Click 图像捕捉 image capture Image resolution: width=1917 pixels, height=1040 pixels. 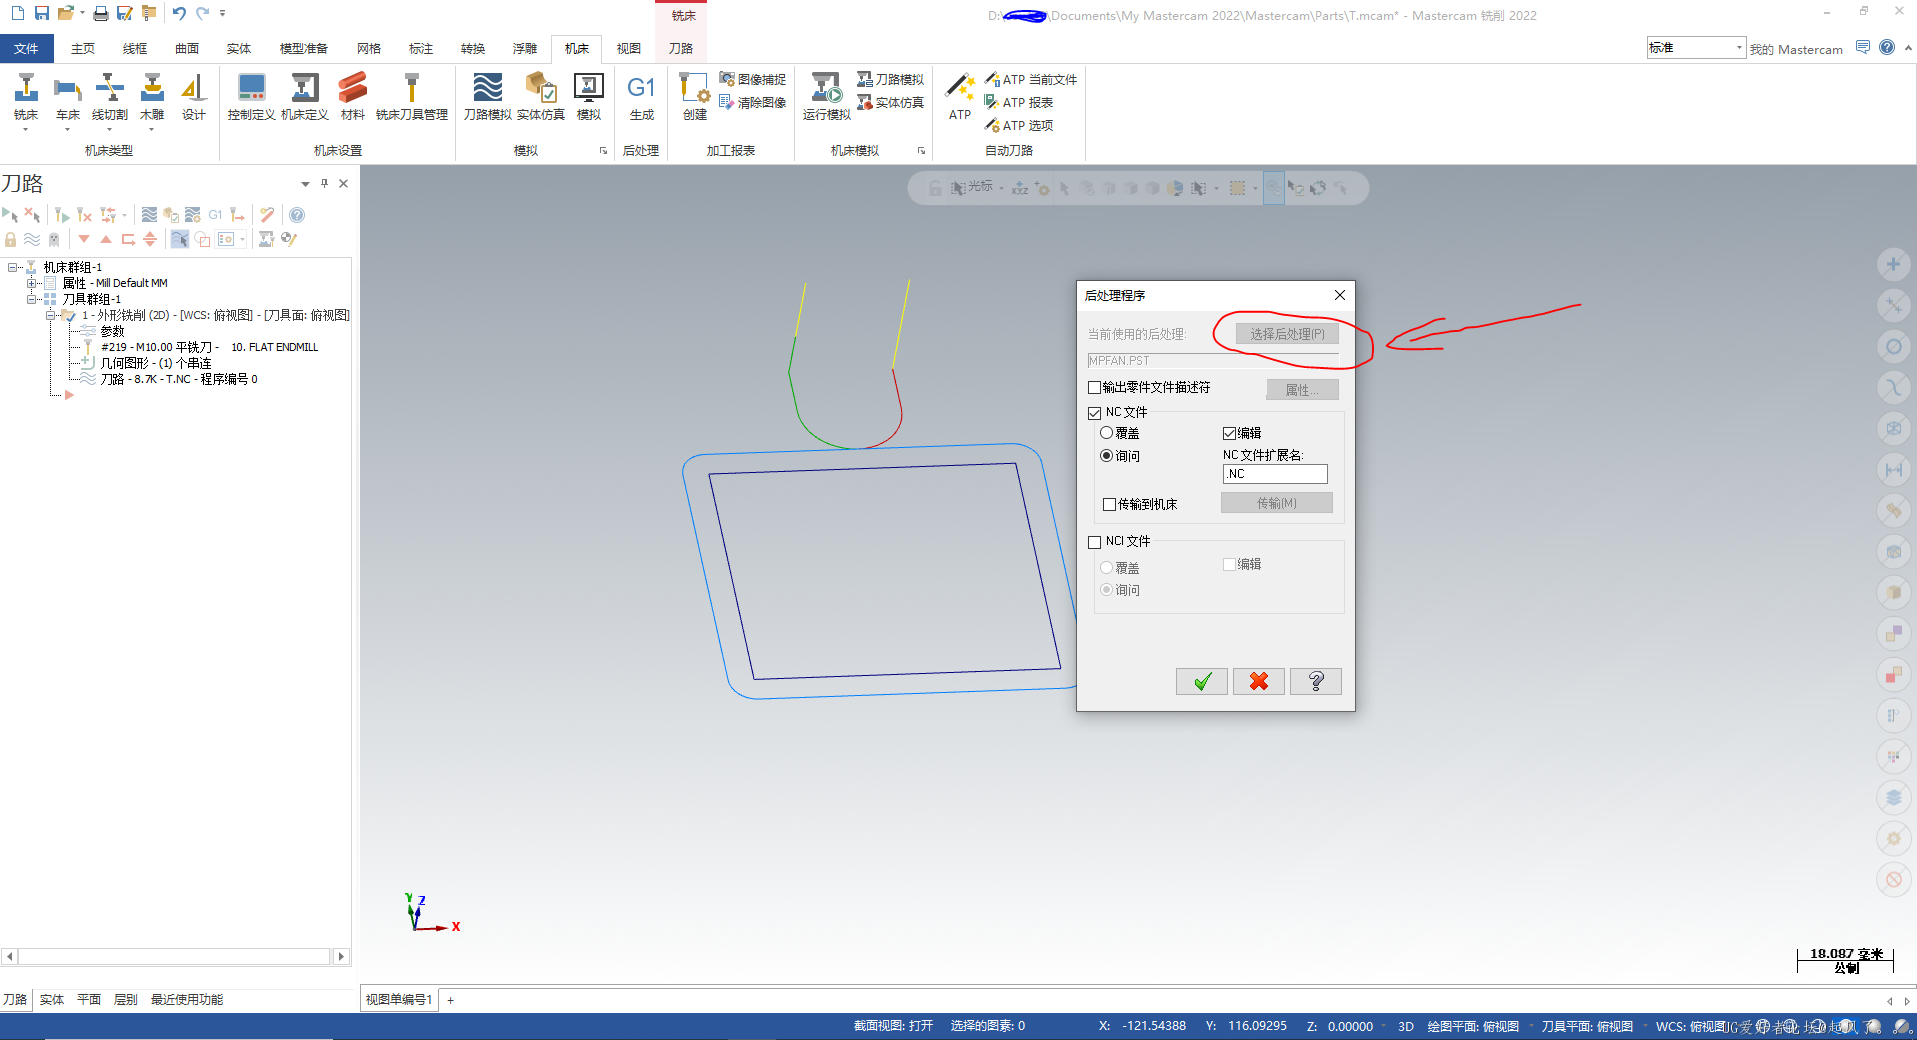pos(753,79)
